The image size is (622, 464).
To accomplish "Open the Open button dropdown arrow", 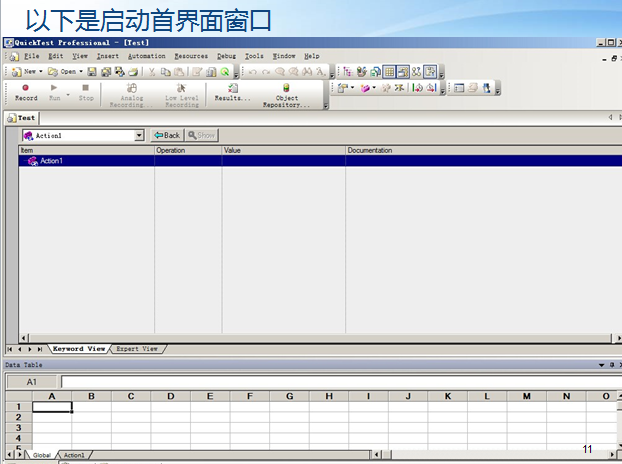I will click(x=81, y=72).
